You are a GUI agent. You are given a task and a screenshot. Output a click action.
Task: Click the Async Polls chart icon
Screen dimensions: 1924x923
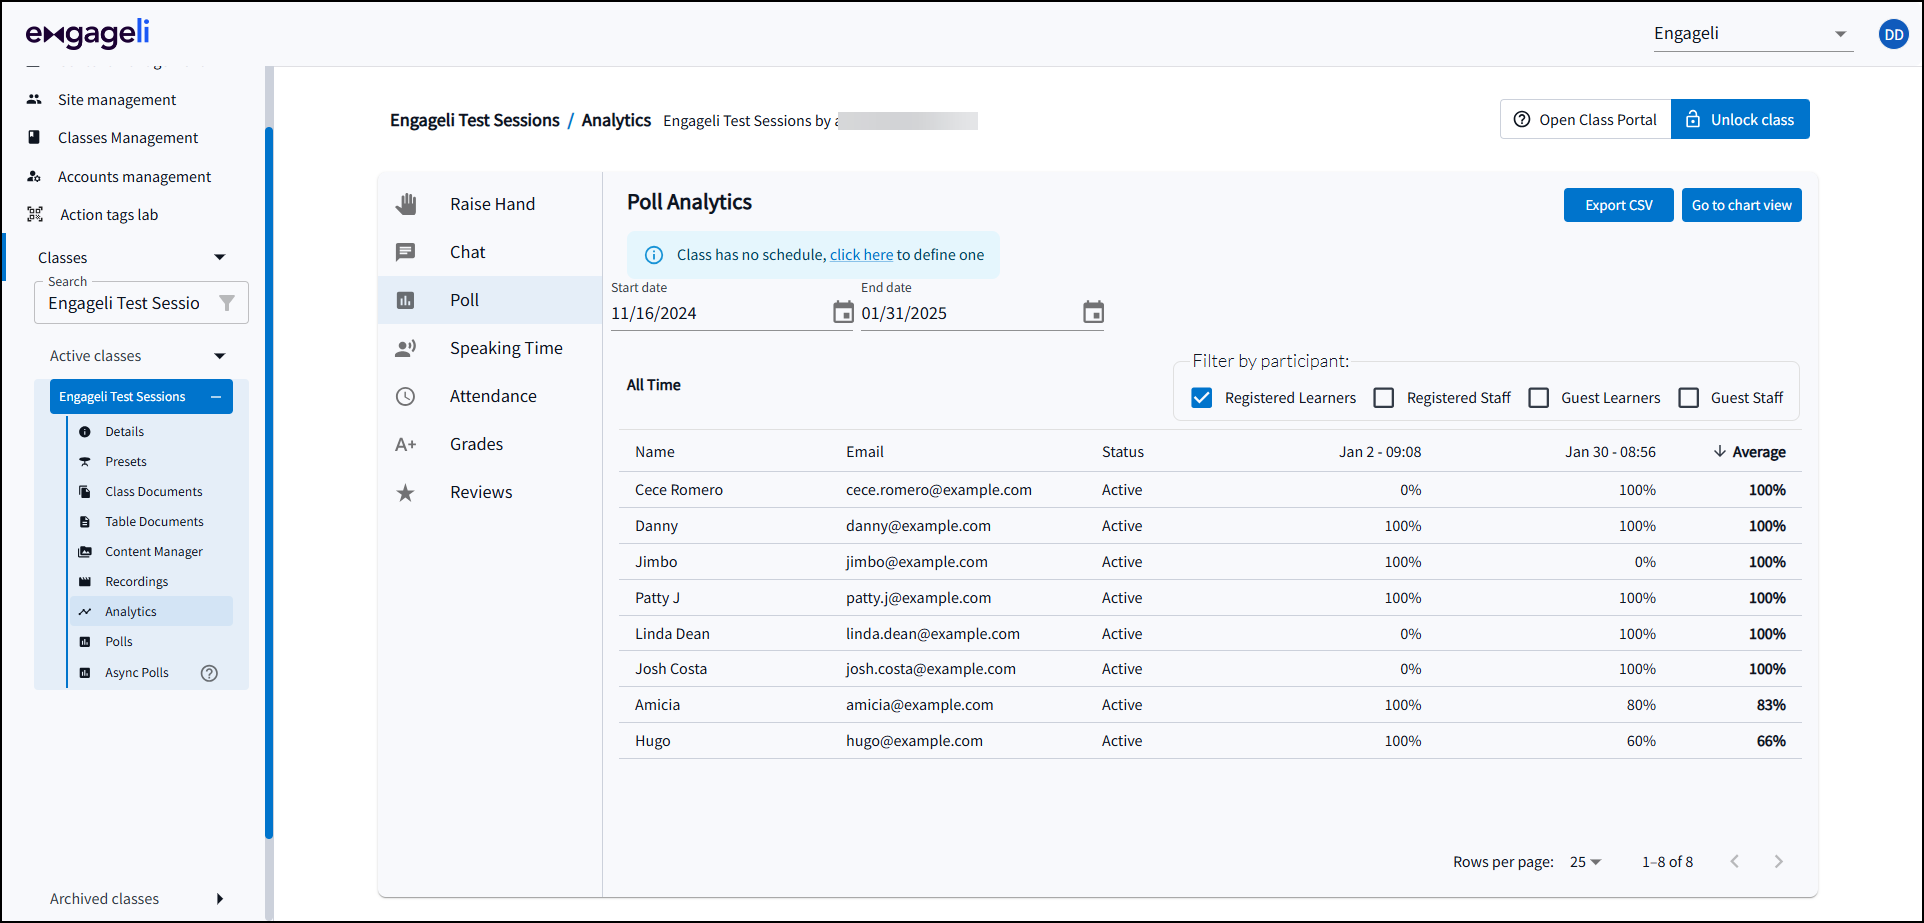[85, 673]
